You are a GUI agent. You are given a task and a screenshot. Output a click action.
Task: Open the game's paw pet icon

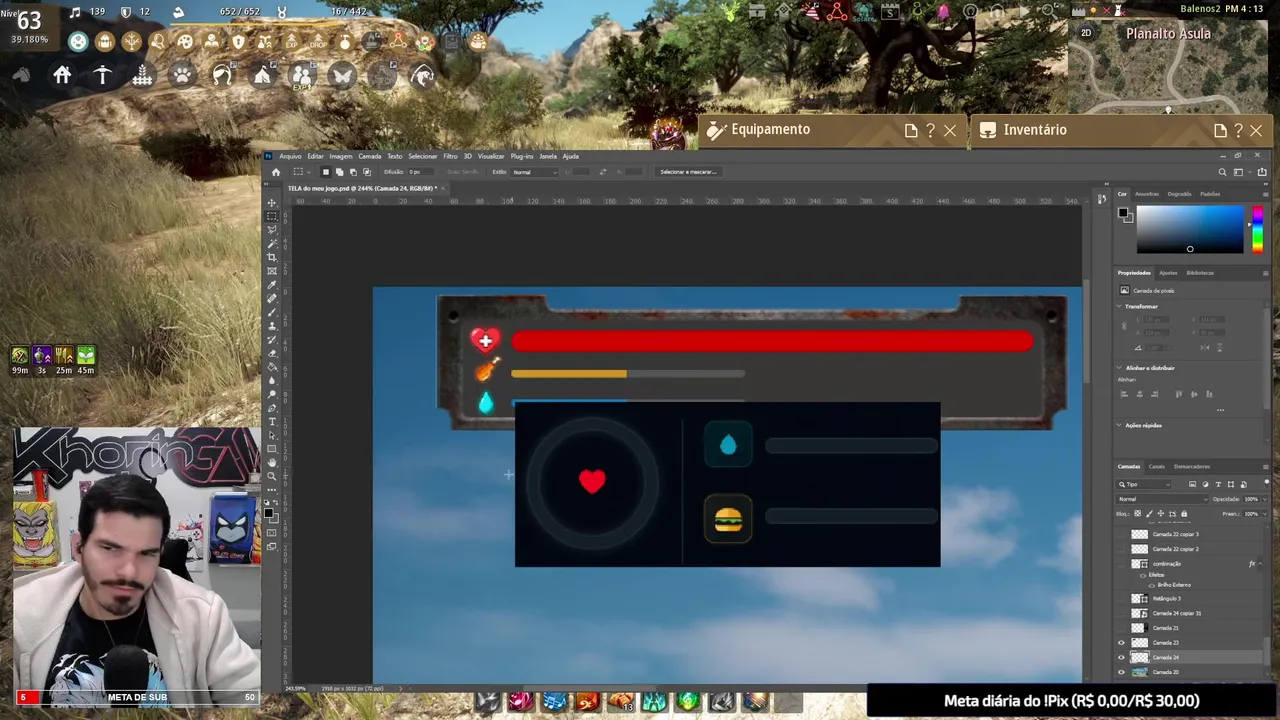click(182, 75)
